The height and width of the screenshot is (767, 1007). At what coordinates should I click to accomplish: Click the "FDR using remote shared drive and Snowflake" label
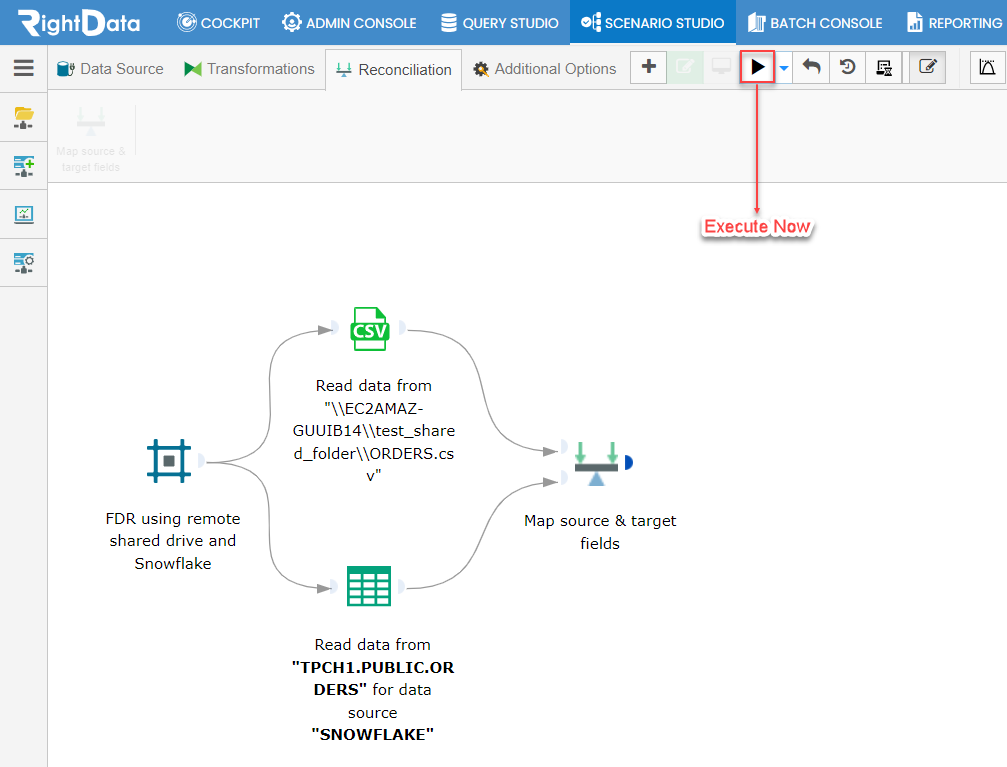point(173,541)
